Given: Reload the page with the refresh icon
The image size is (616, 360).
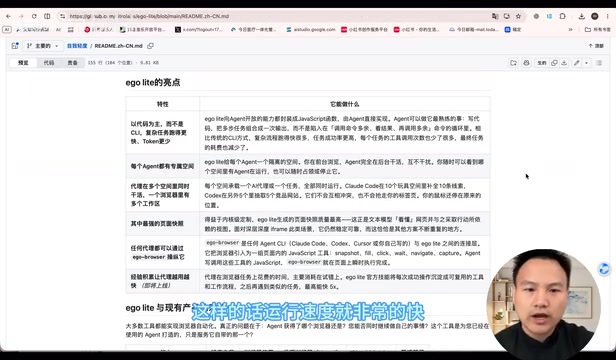Looking at the screenshot, I should coord(34,16).
